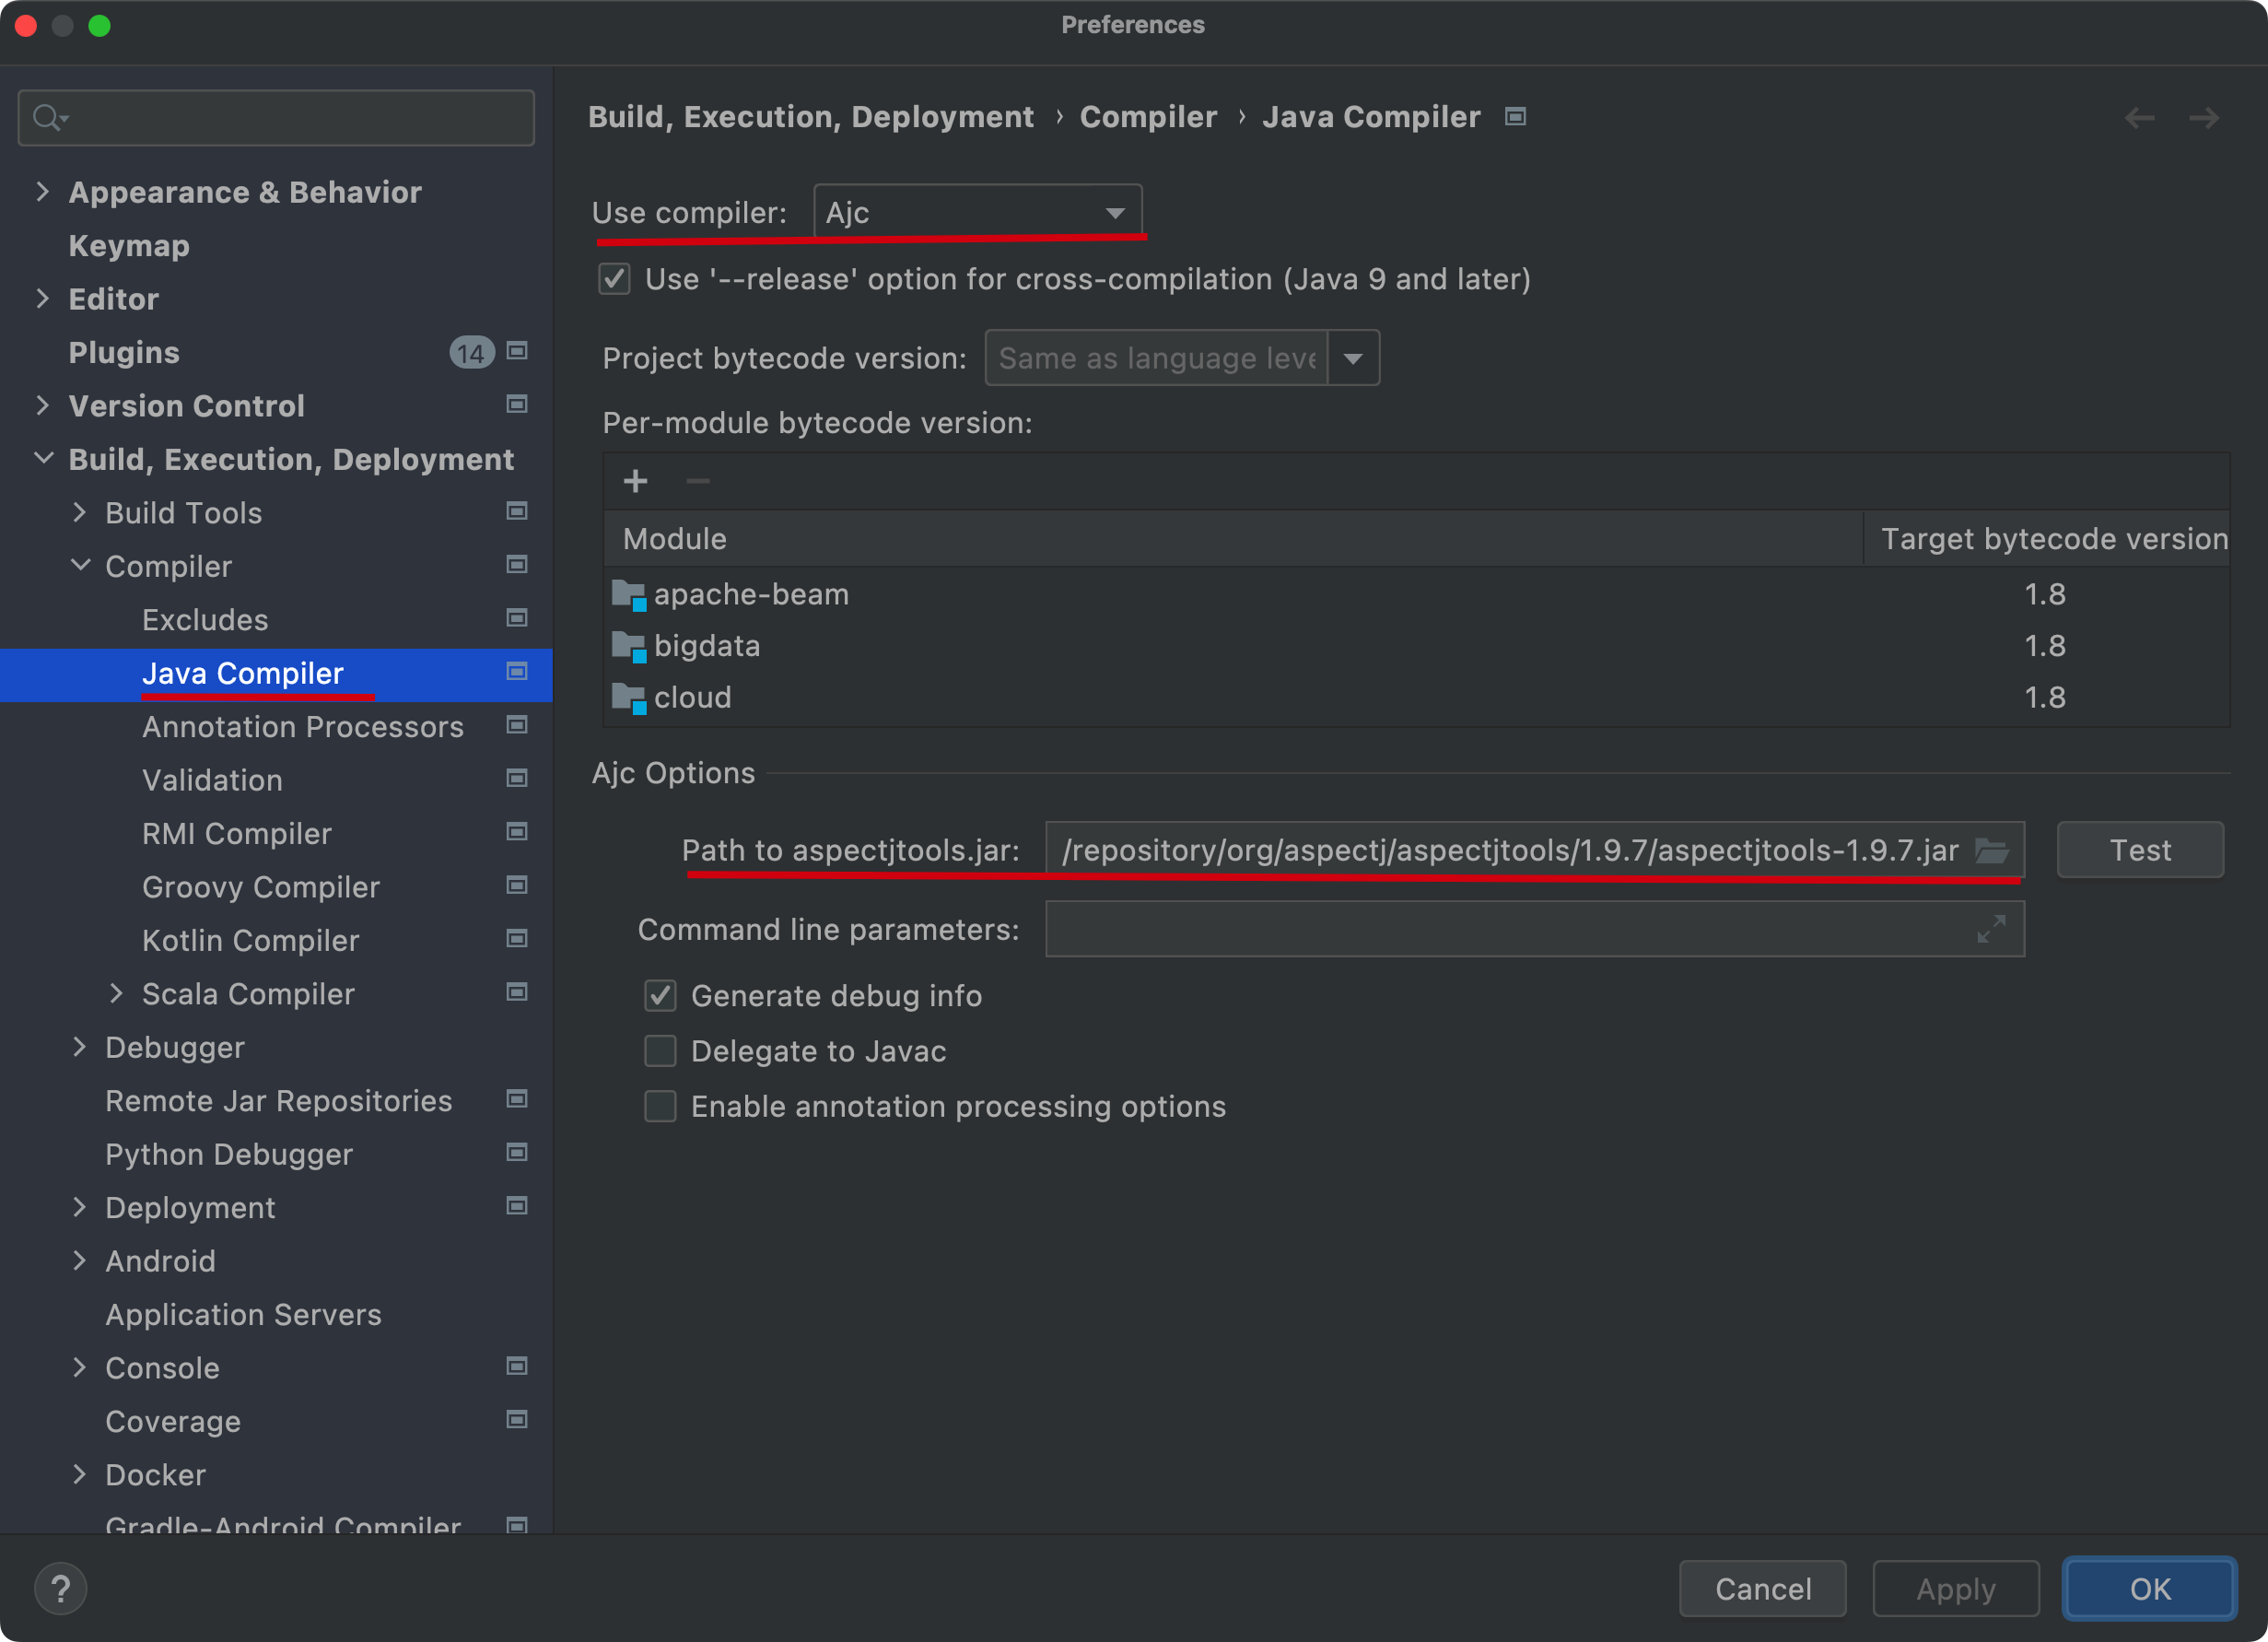Expand the Command line parameters editor
The height and width of the screenshot is (1642, 2268).
click(x=1991, y=929)
